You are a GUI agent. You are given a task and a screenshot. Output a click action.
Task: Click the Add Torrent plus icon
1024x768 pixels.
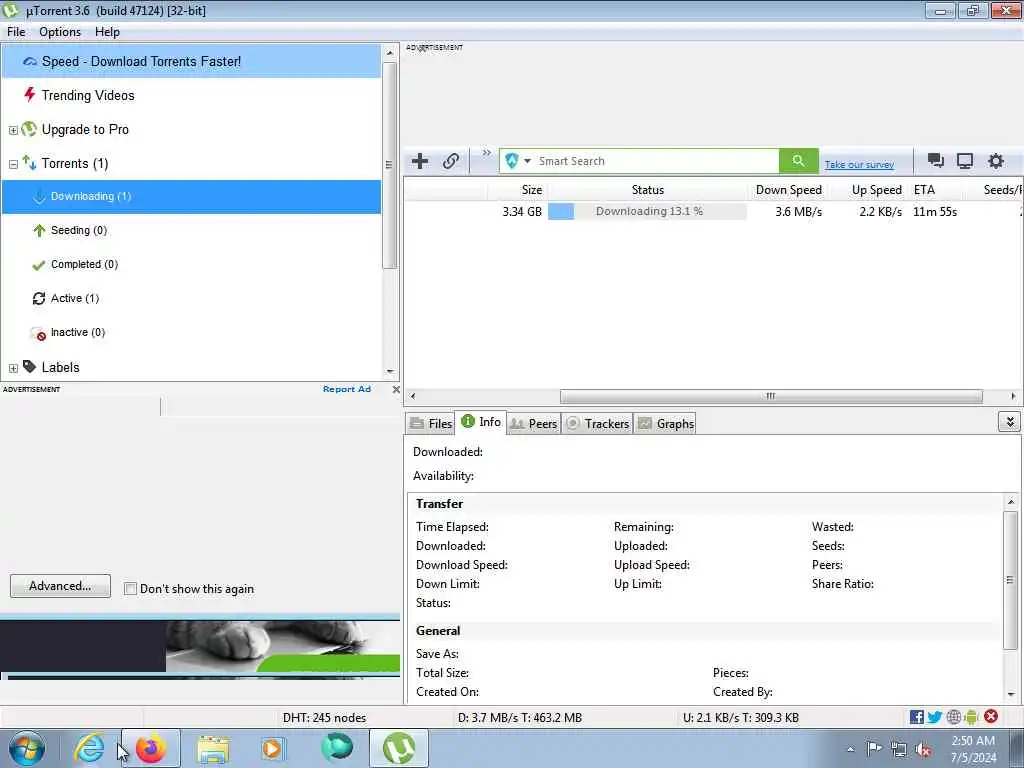point(420,161)
